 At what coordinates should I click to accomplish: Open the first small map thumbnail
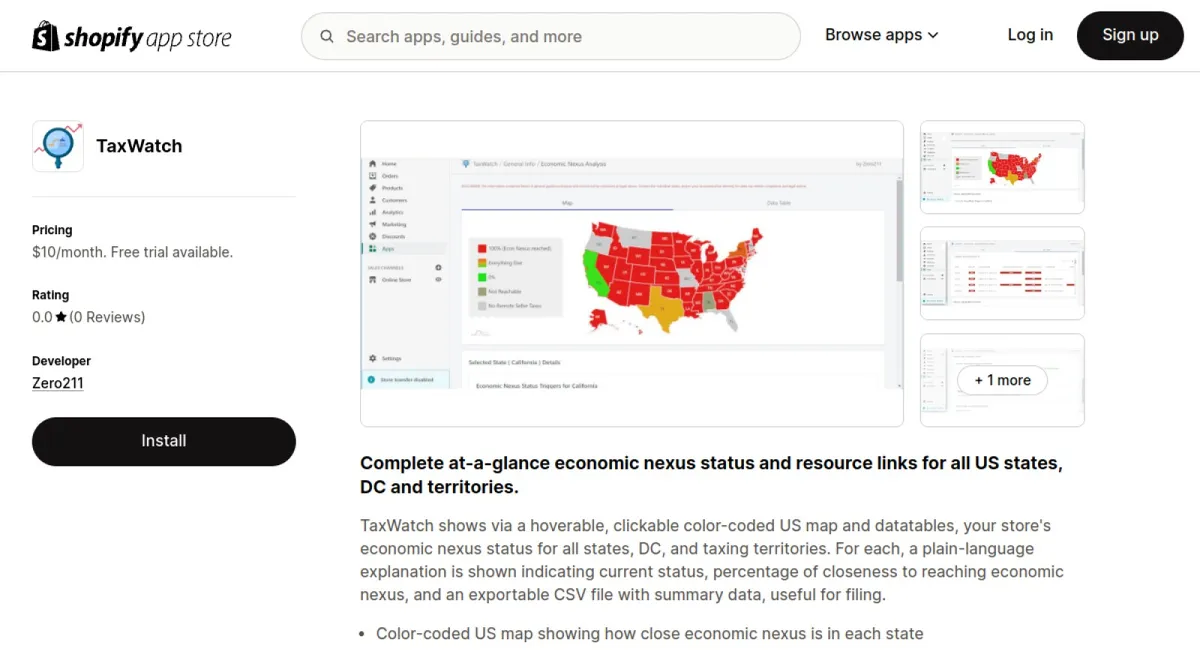1002,167
